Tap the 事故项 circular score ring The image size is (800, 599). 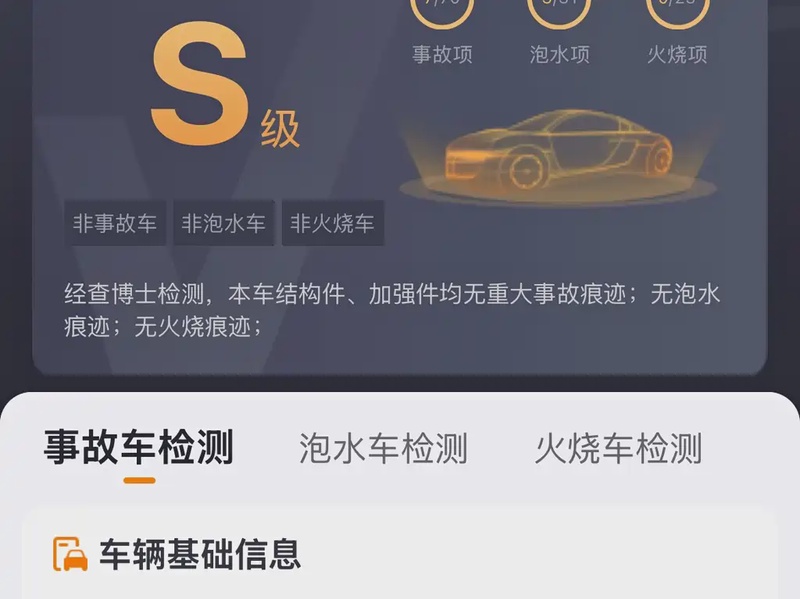tap(442, 13)
